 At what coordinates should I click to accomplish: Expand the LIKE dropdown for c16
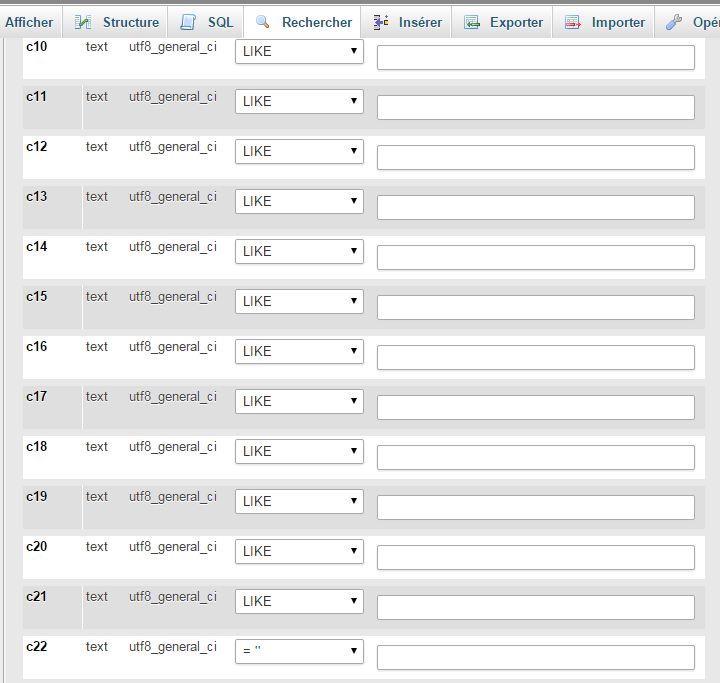click(299, 351)
